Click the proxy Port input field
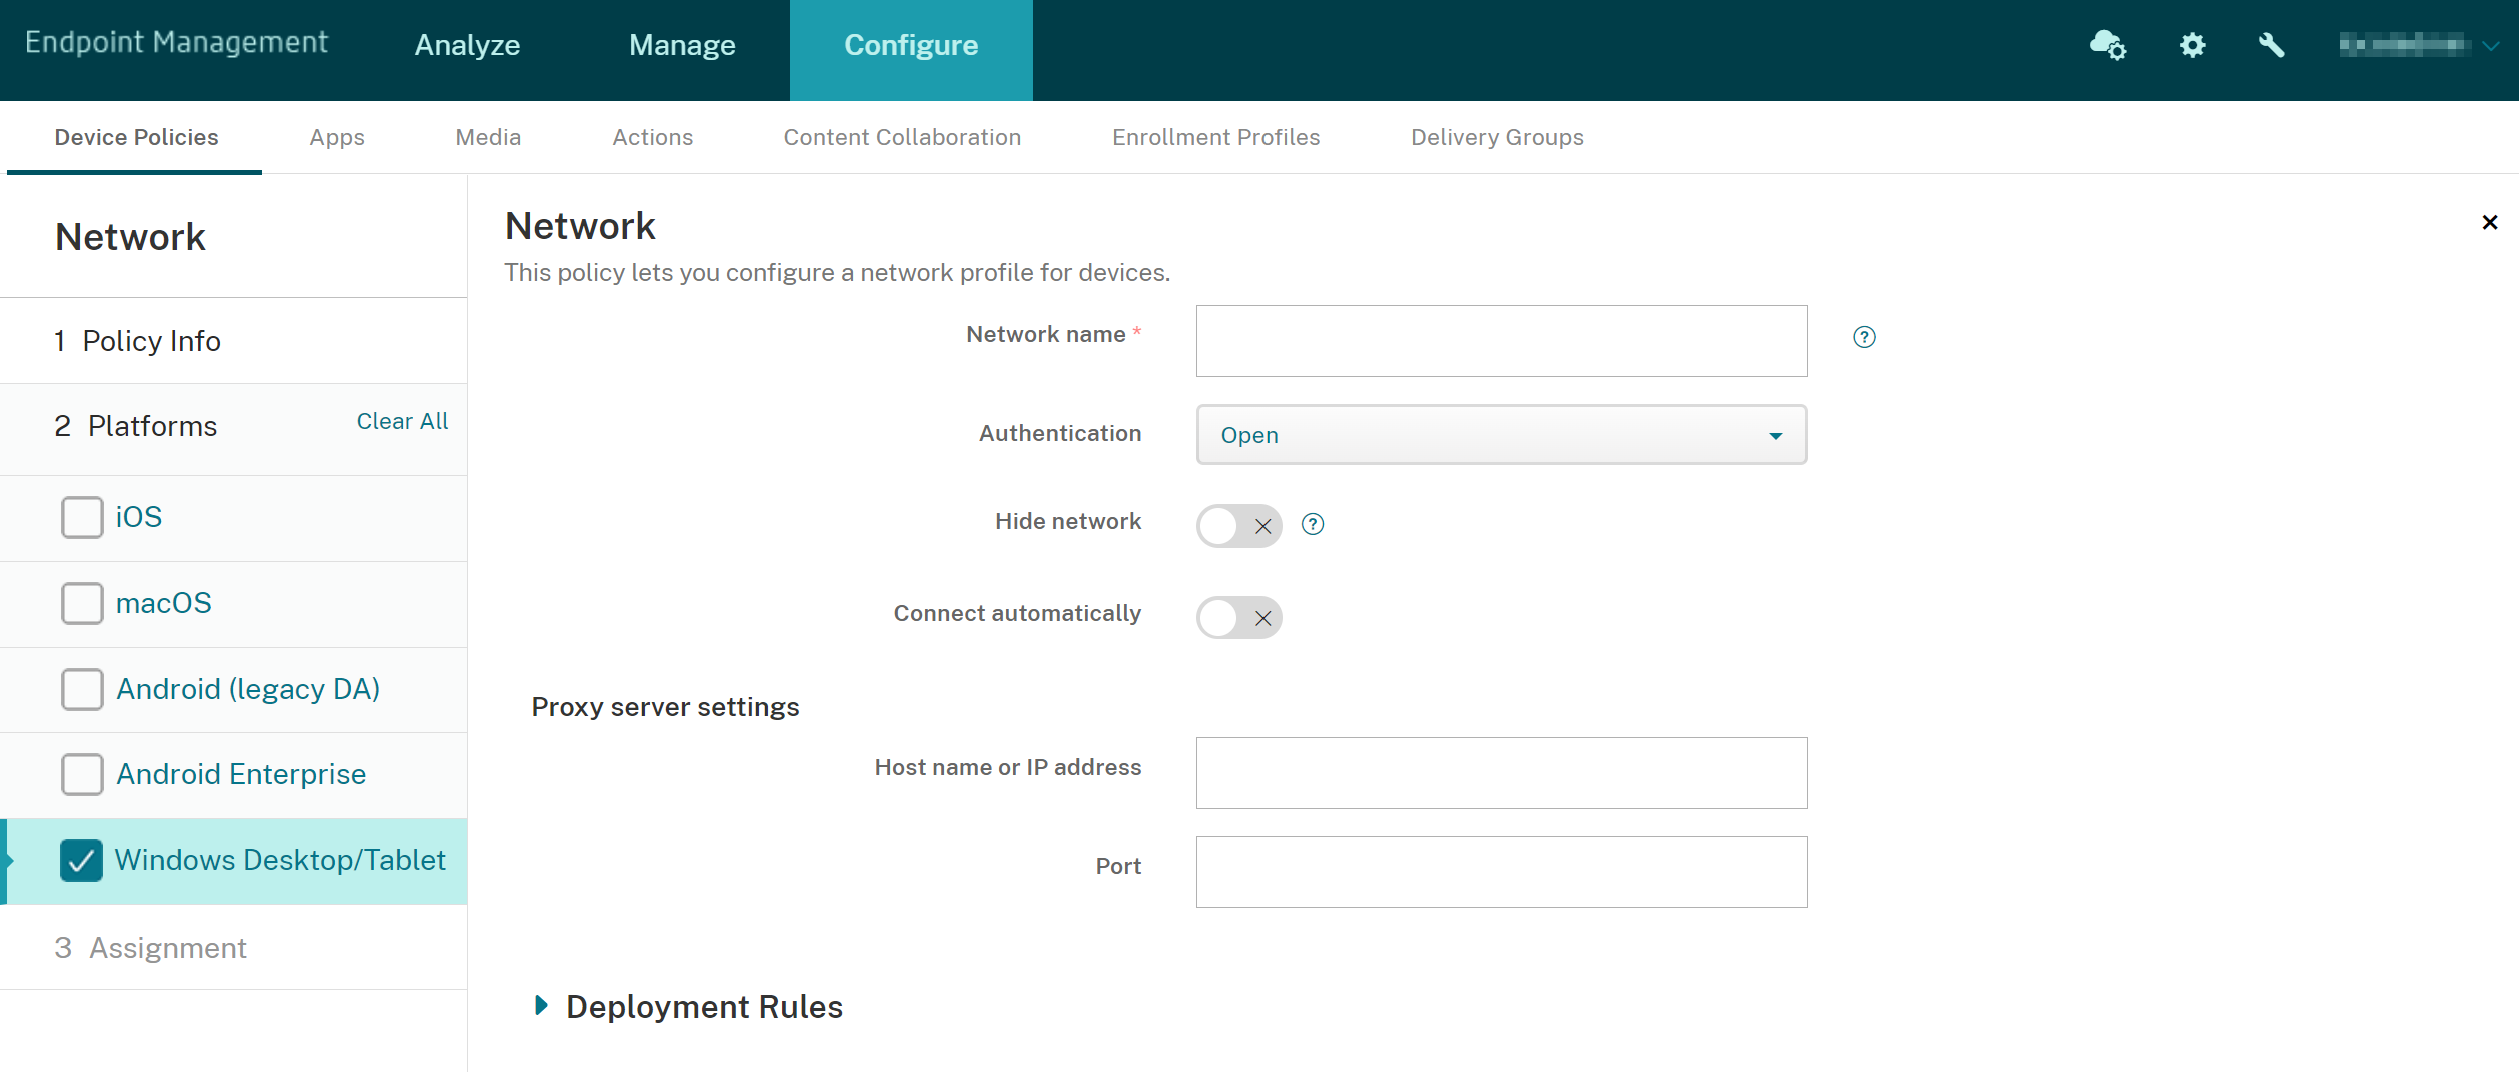This screenshot has width=2520, height=1072. pyautogui.click(x=1501, y=872)
